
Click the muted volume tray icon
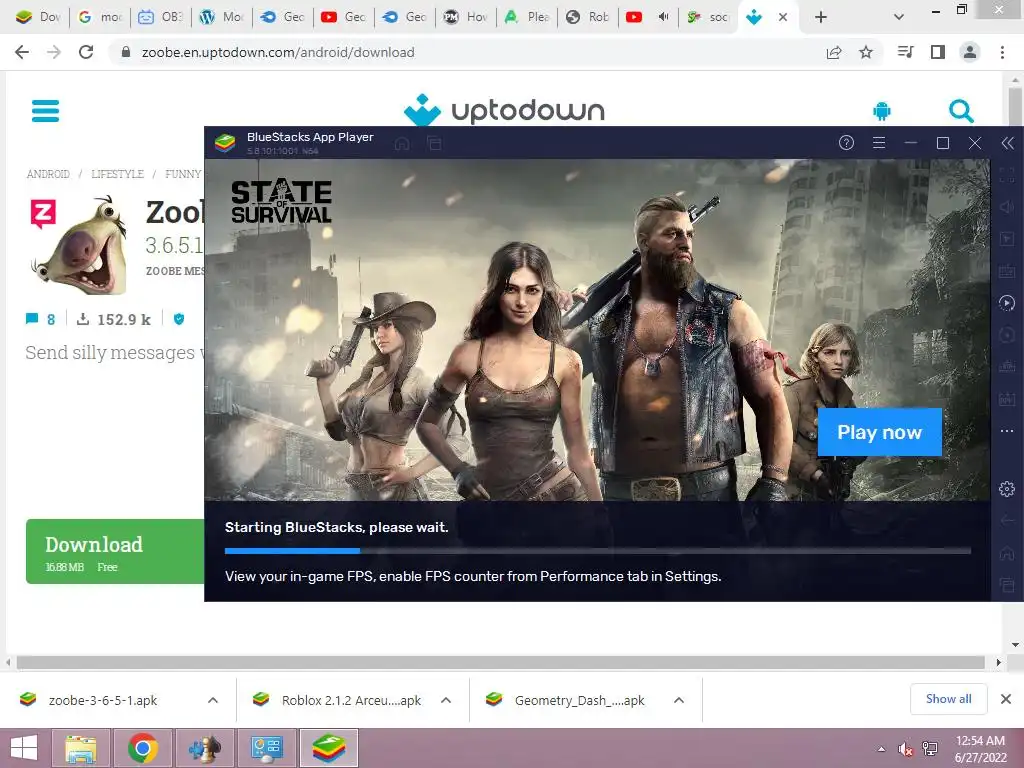click(906, 749)
